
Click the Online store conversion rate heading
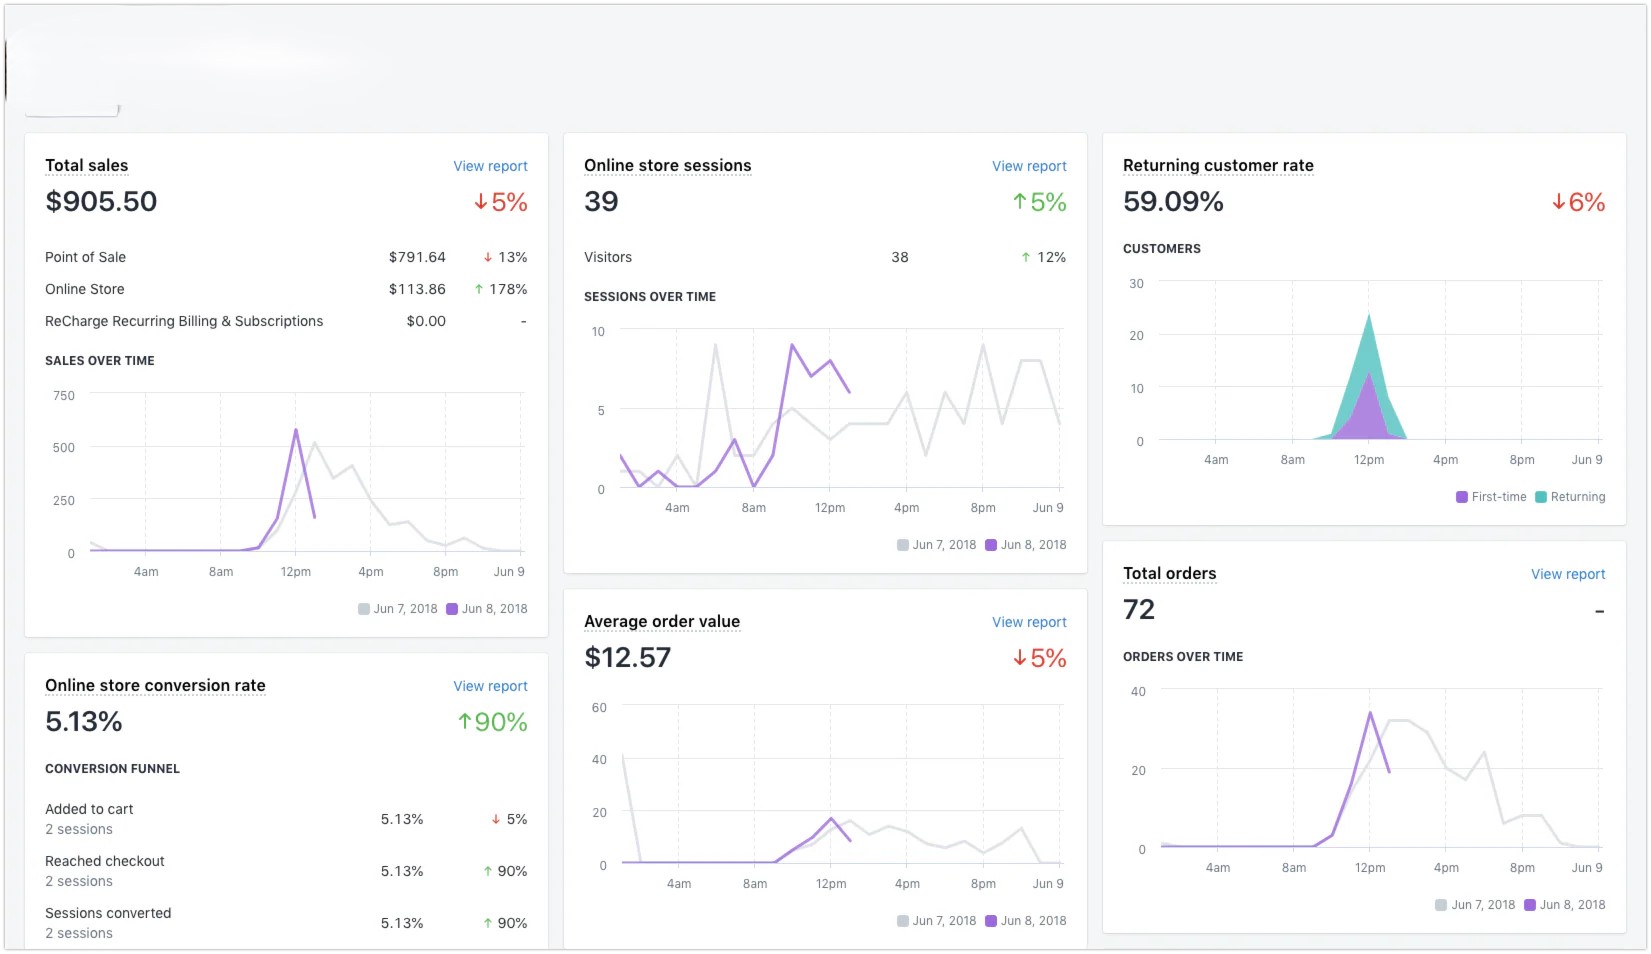[155, 685]
